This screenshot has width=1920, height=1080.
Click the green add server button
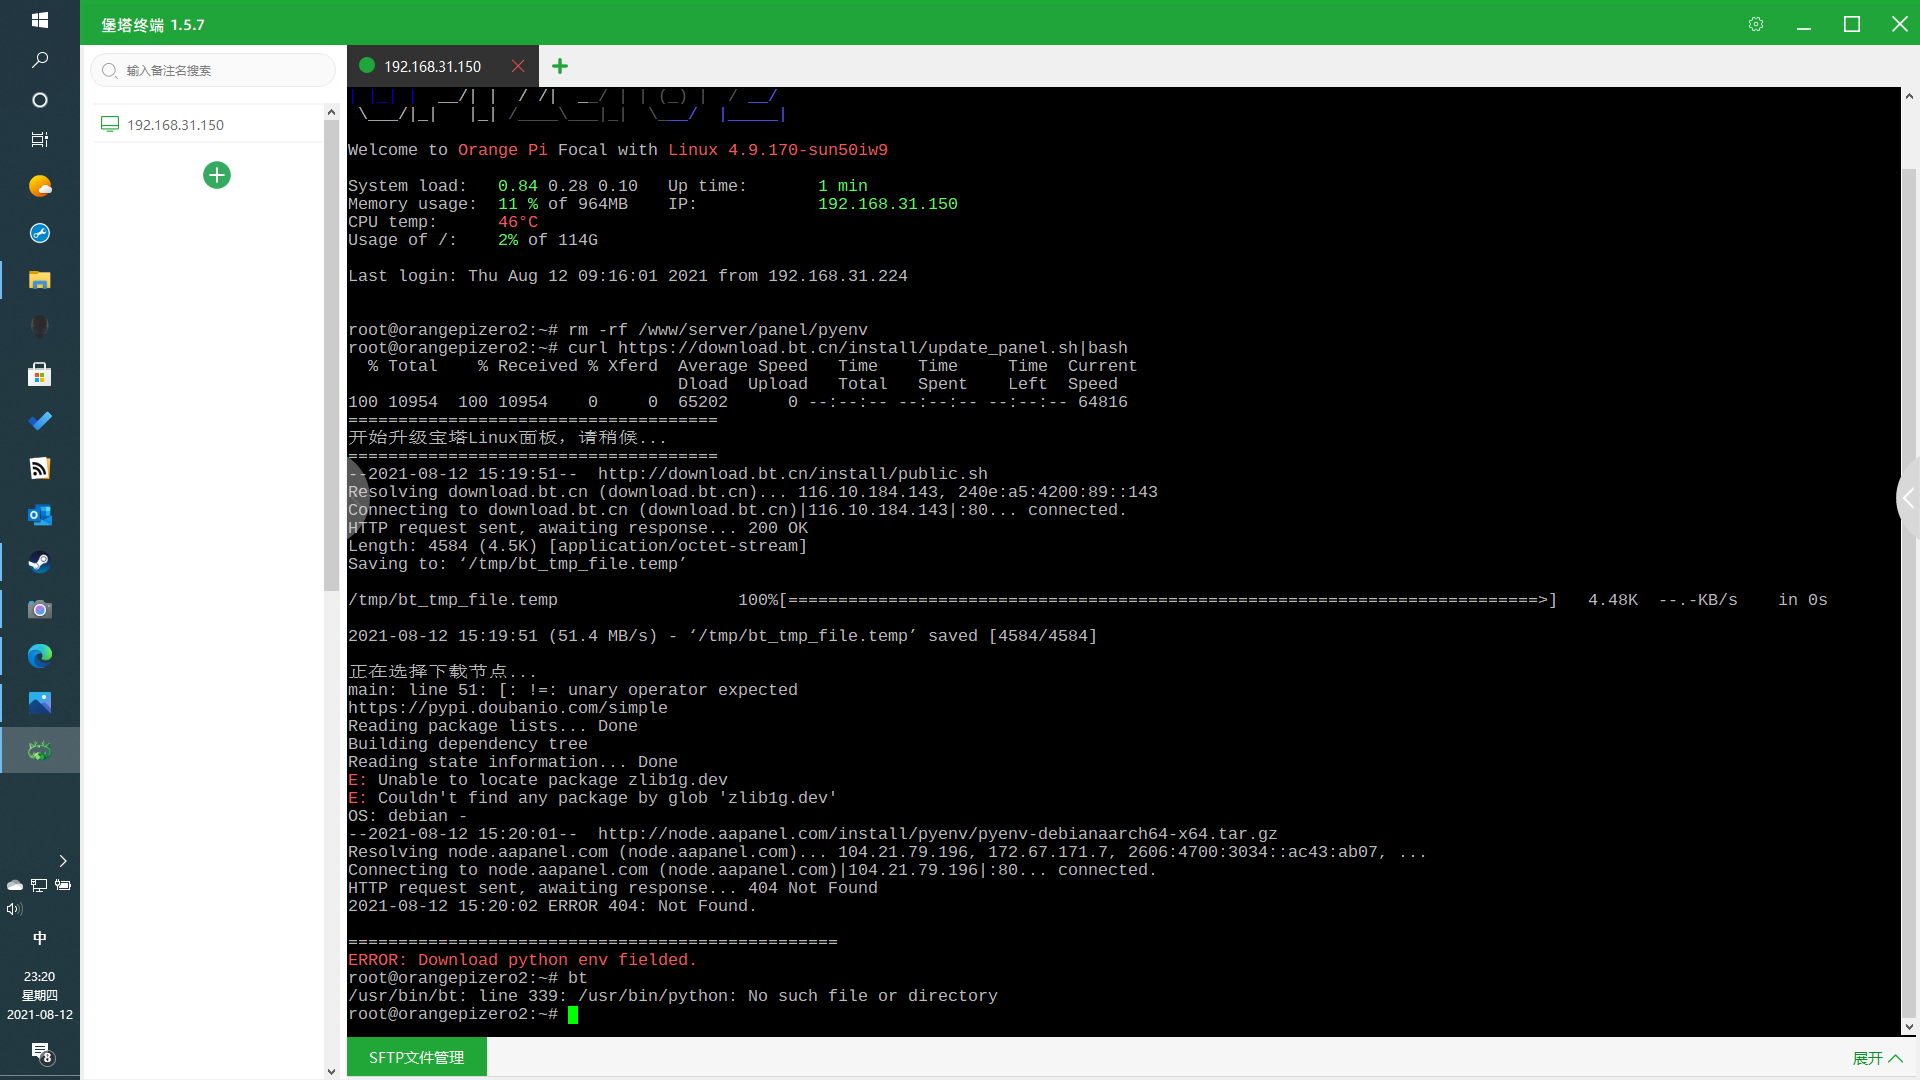click(x=217, y=175)
